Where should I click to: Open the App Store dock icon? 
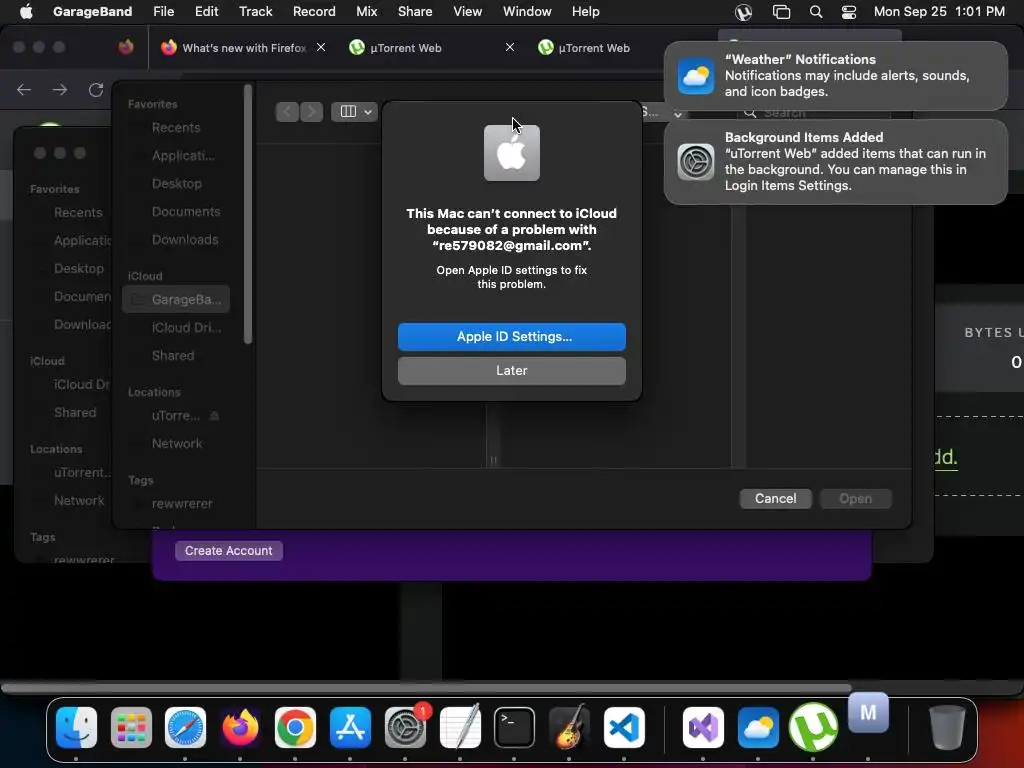point(350,727)
